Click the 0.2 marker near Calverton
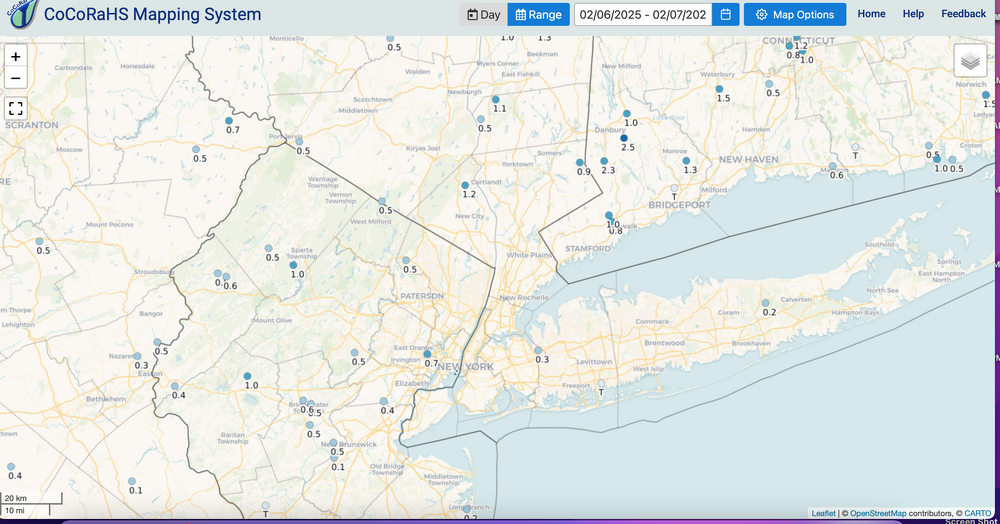 click(765, 303)
